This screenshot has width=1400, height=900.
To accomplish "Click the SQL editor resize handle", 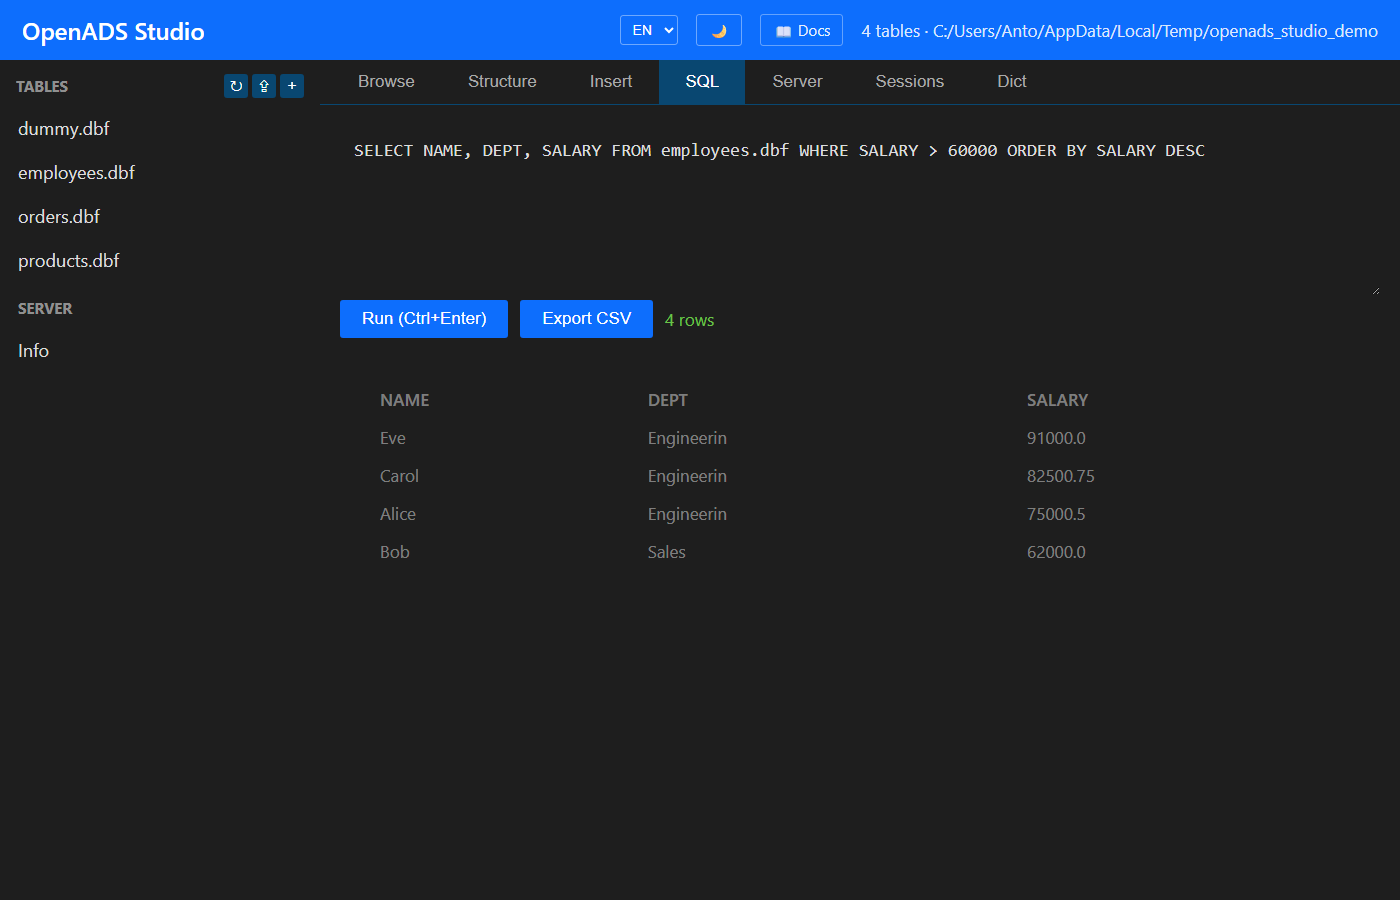I will click(x=1375, y=290).
